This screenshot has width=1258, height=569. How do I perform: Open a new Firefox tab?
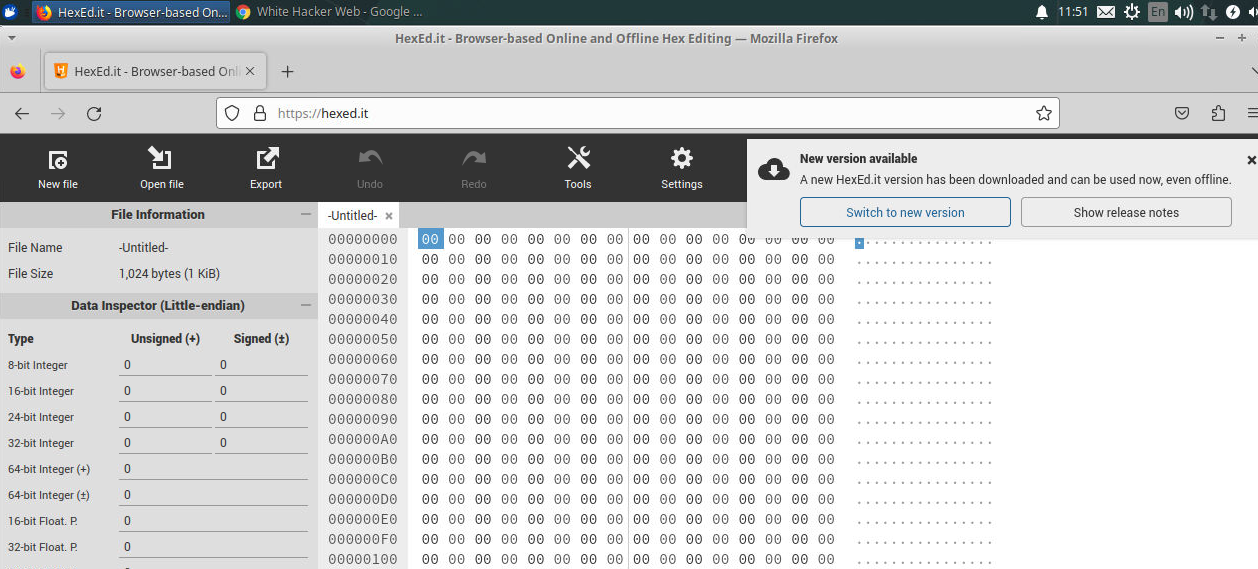(288, 72)
